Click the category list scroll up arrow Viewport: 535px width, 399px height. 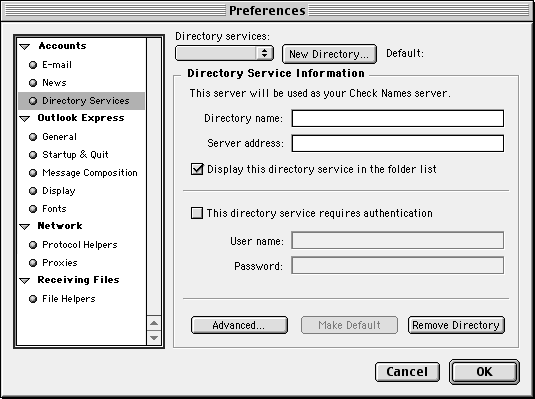(x=154, y=323)
